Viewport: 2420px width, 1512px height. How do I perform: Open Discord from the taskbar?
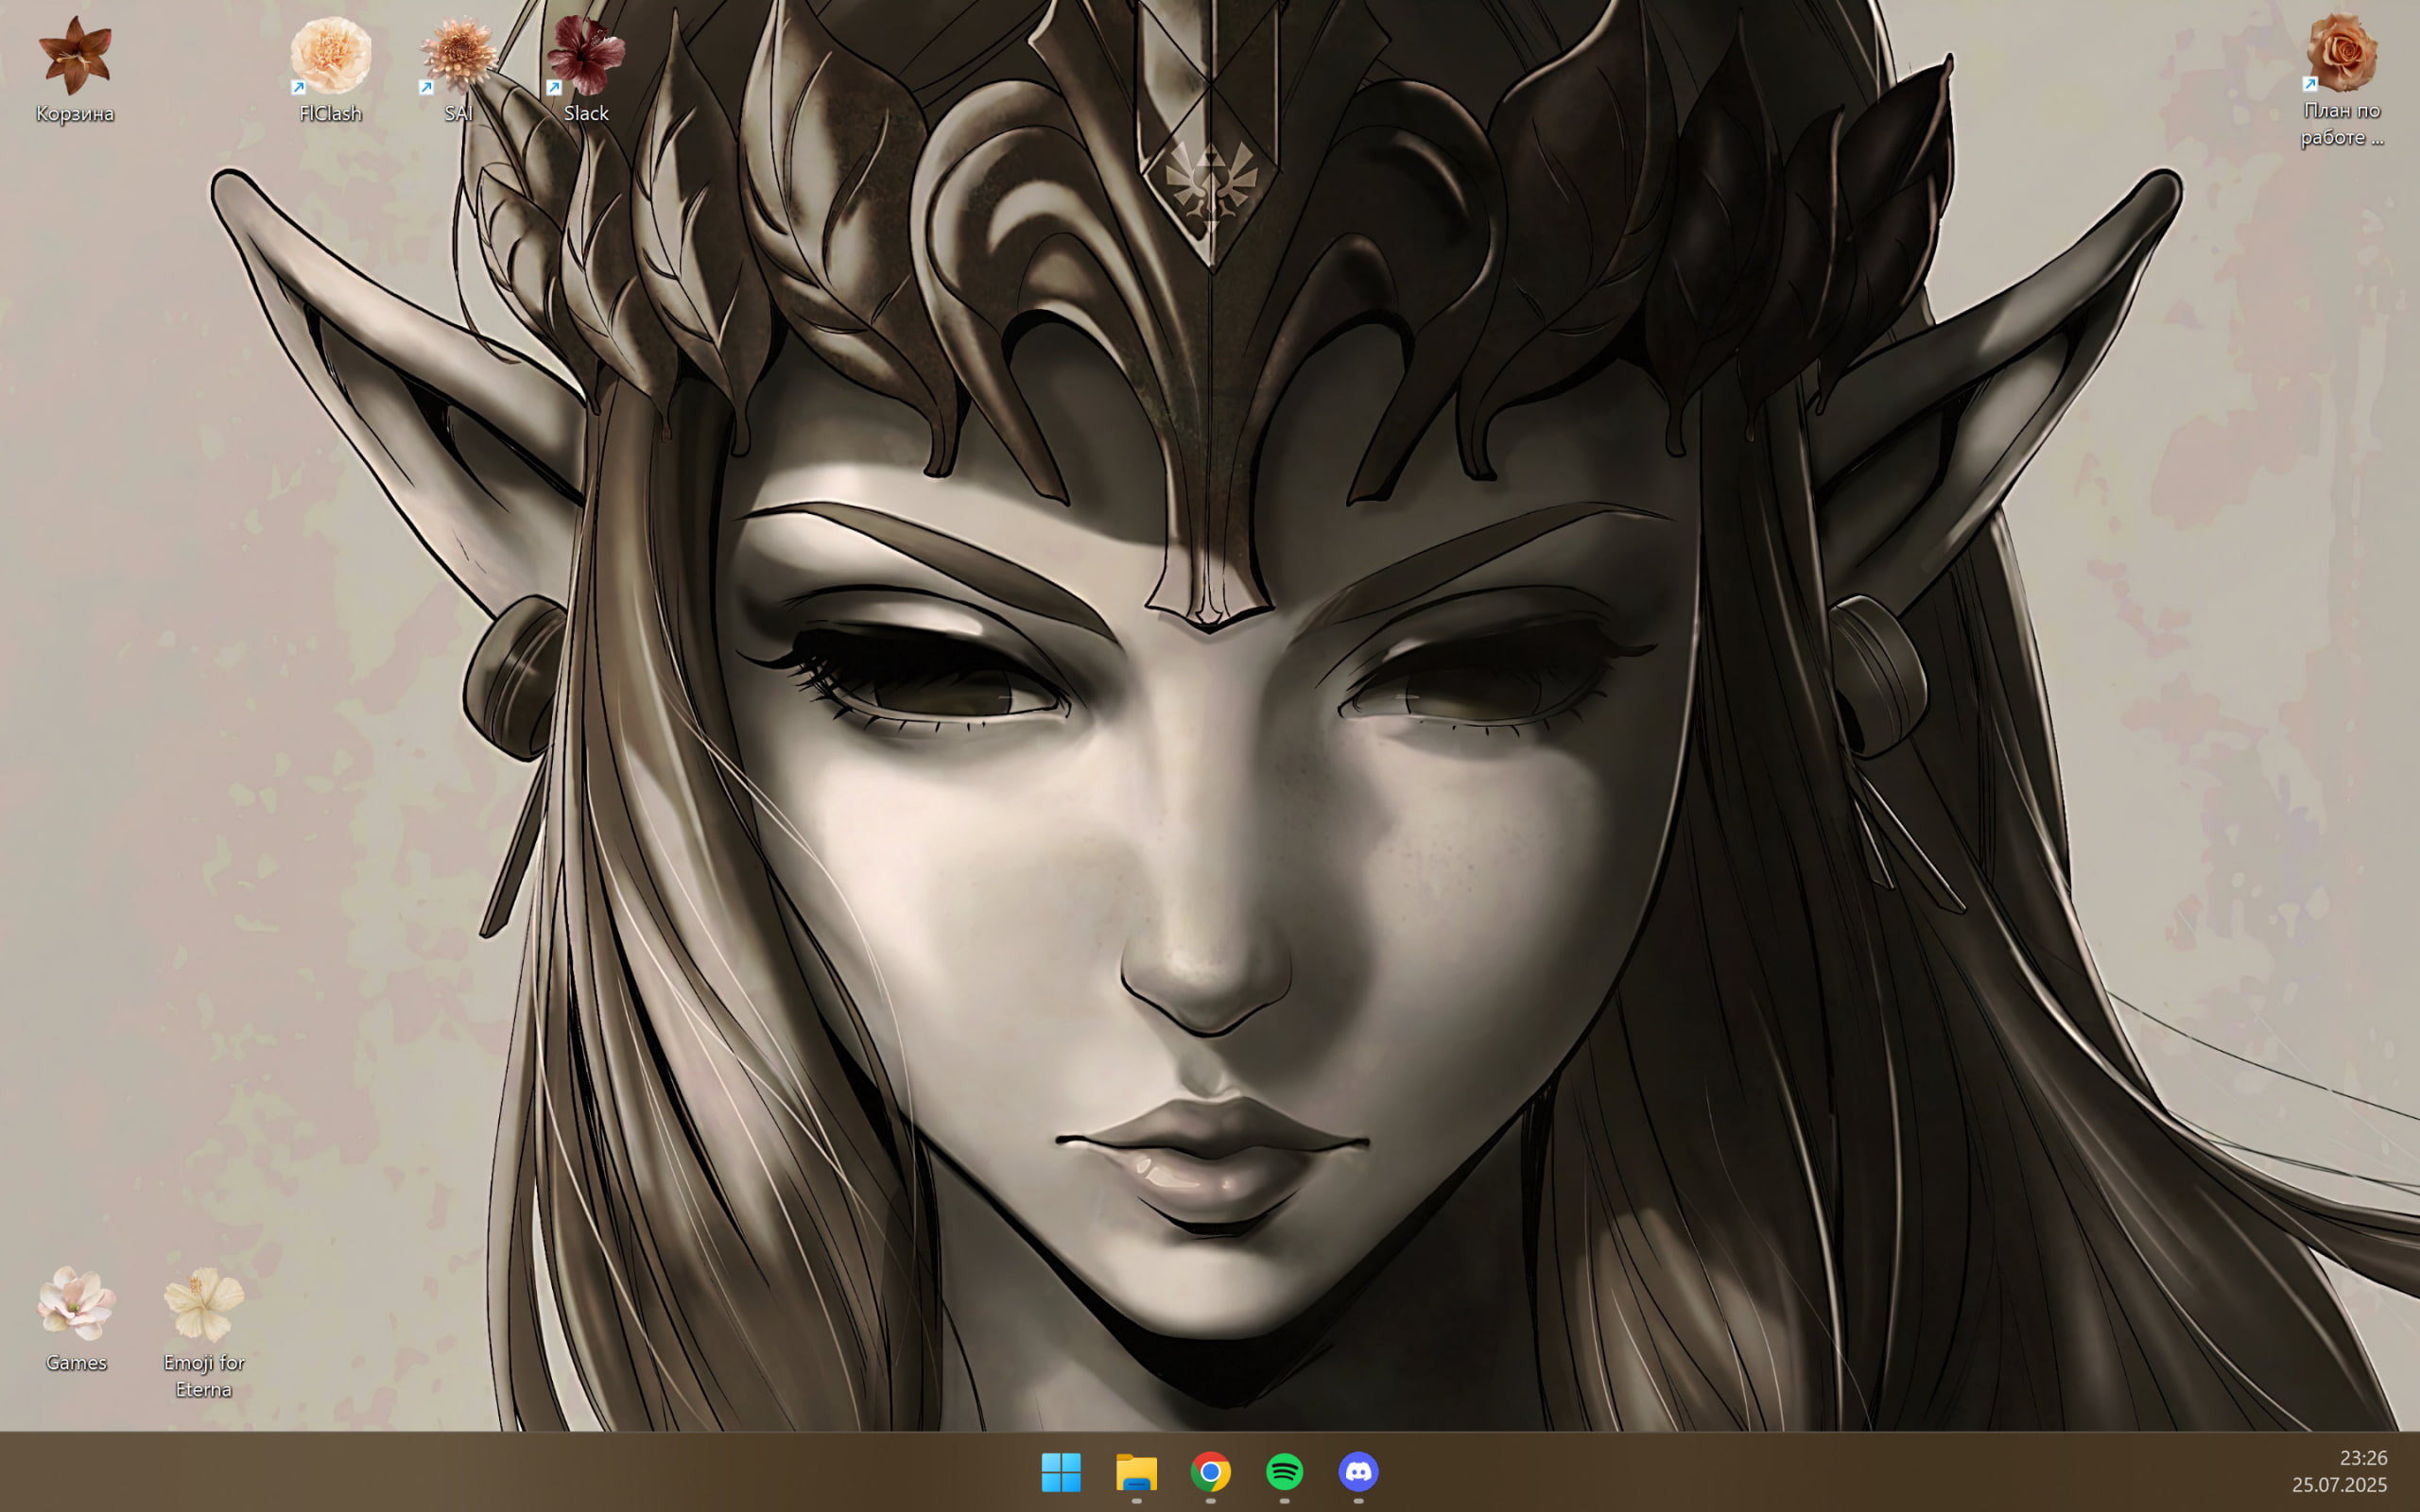[x=1358, y=1472]
